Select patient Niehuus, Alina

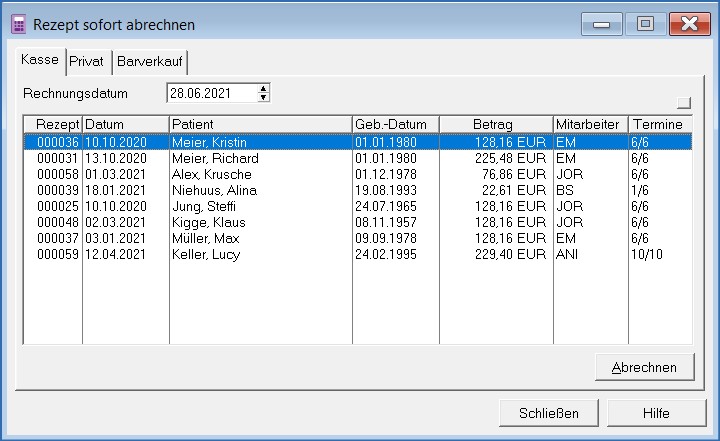click(214, 190)
